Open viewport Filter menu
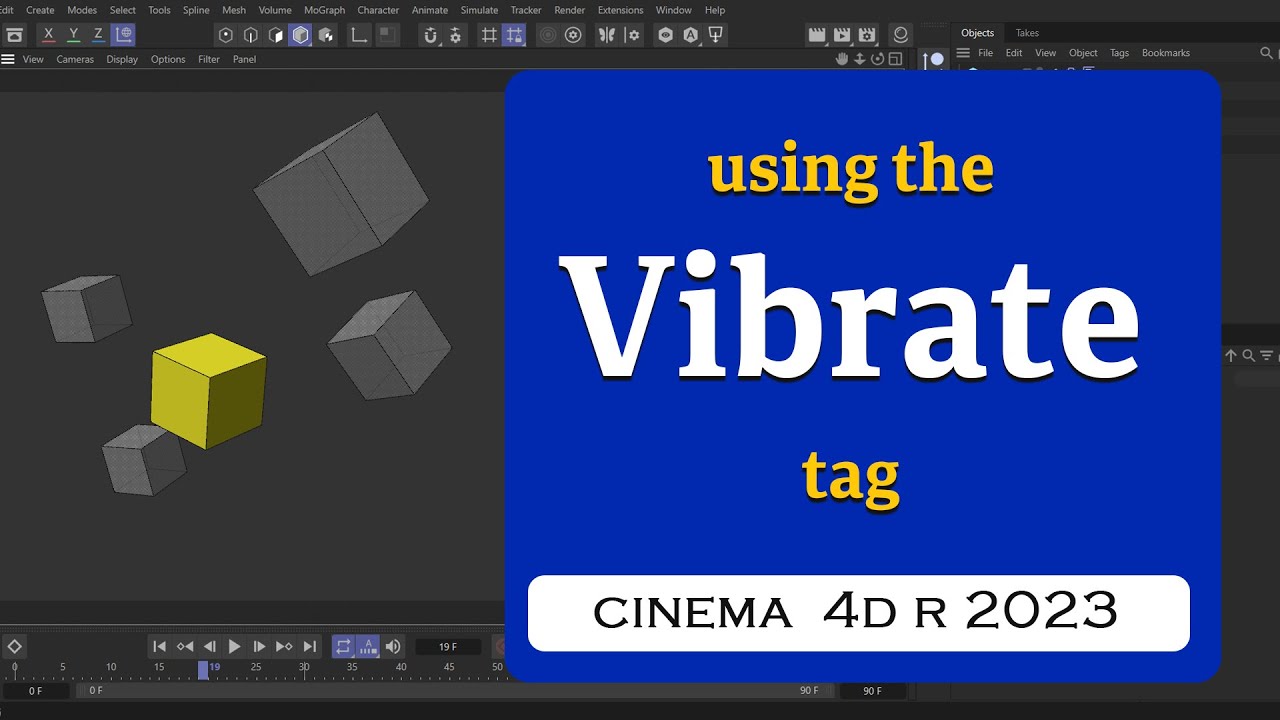Screen dimensions: 1280x720 coord(208,59)
